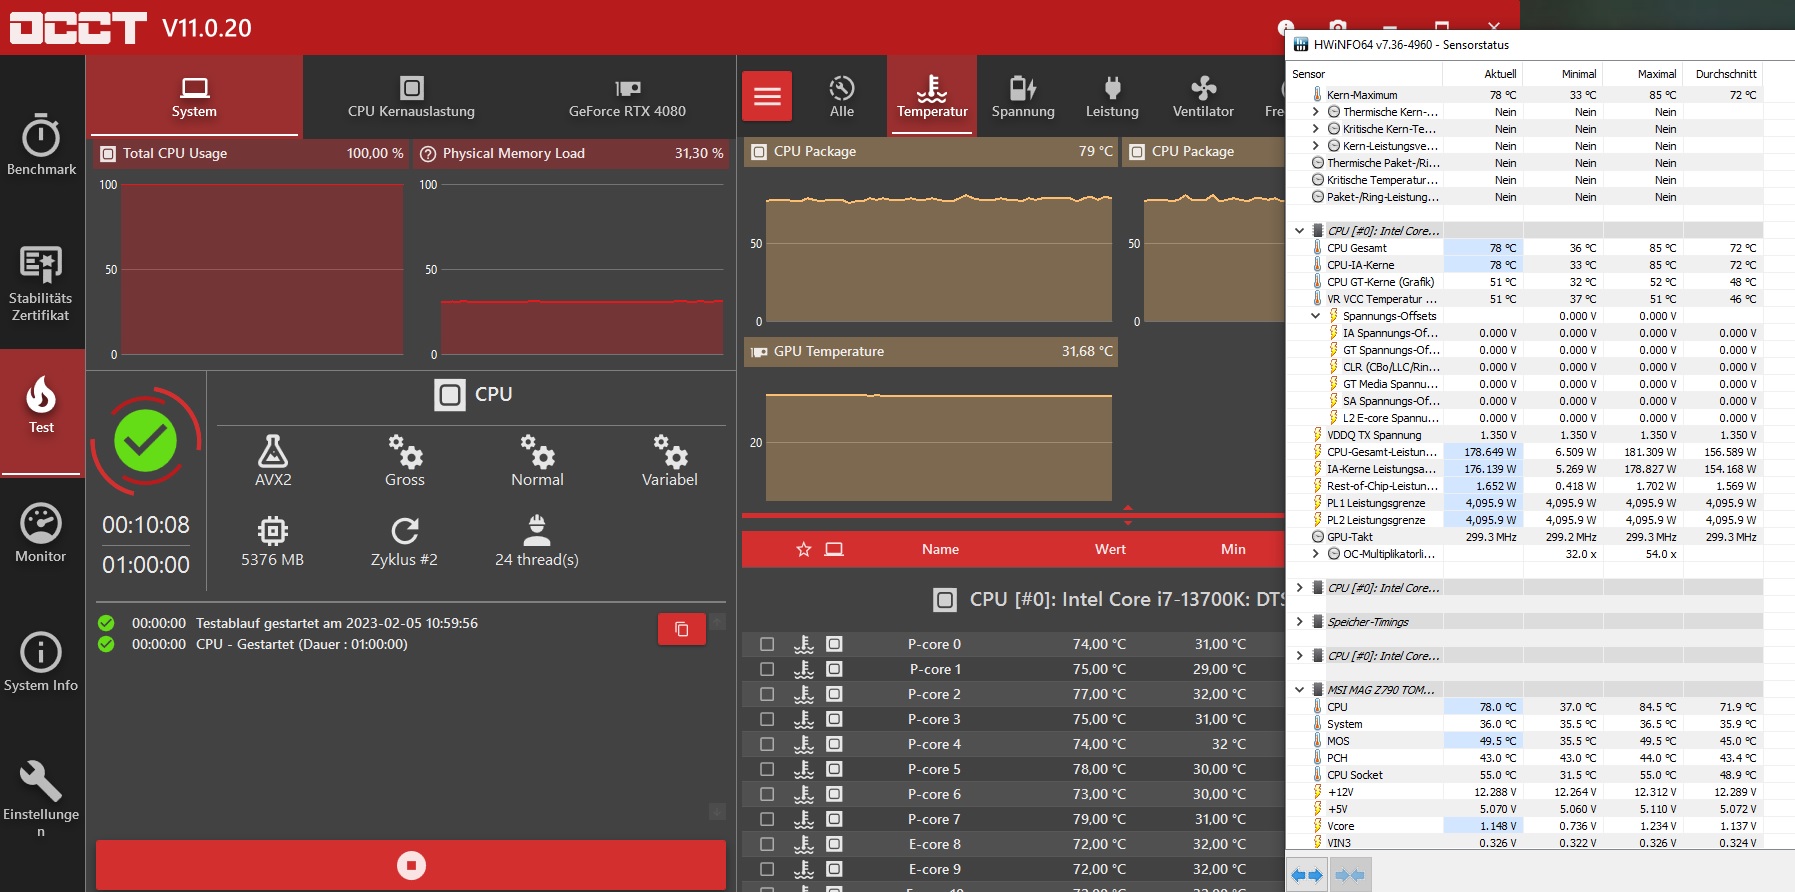Expand Kritische Kern-Te... row in HWiNFO
Image resolution: width=1795 pixels, height=892 pixels.
[x=1315, y=129]
